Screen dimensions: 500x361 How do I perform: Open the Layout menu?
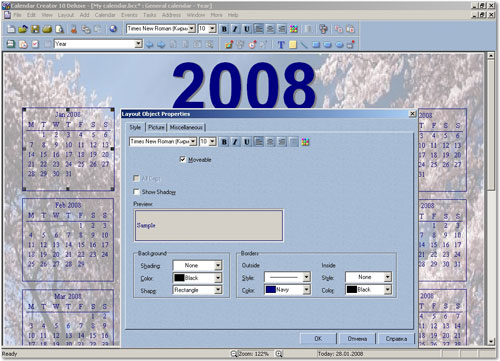pyautogui.click(x=66, y=15)
